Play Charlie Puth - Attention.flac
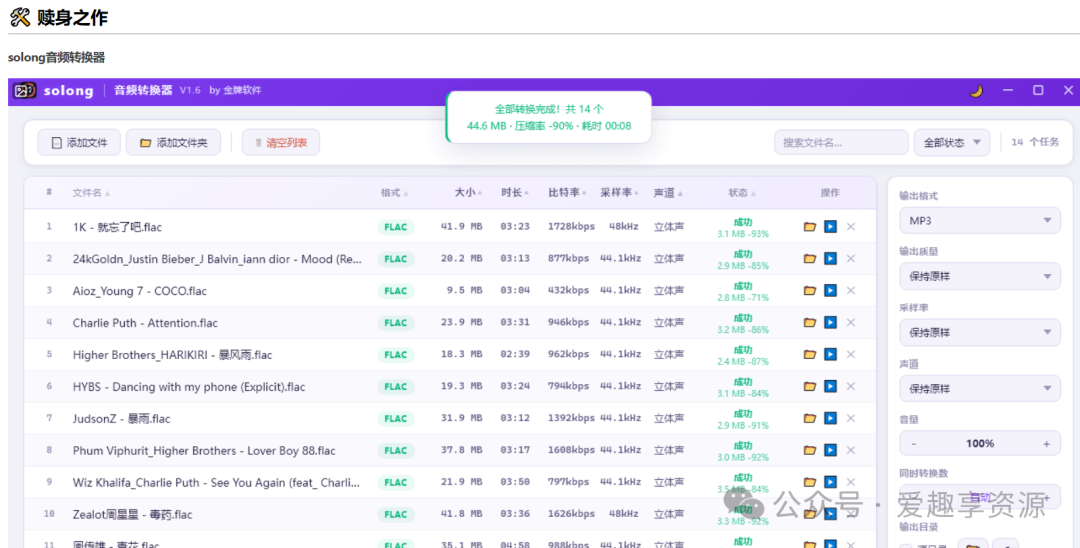Screen dimensions: 1080x548 click(x=831, y=322)
